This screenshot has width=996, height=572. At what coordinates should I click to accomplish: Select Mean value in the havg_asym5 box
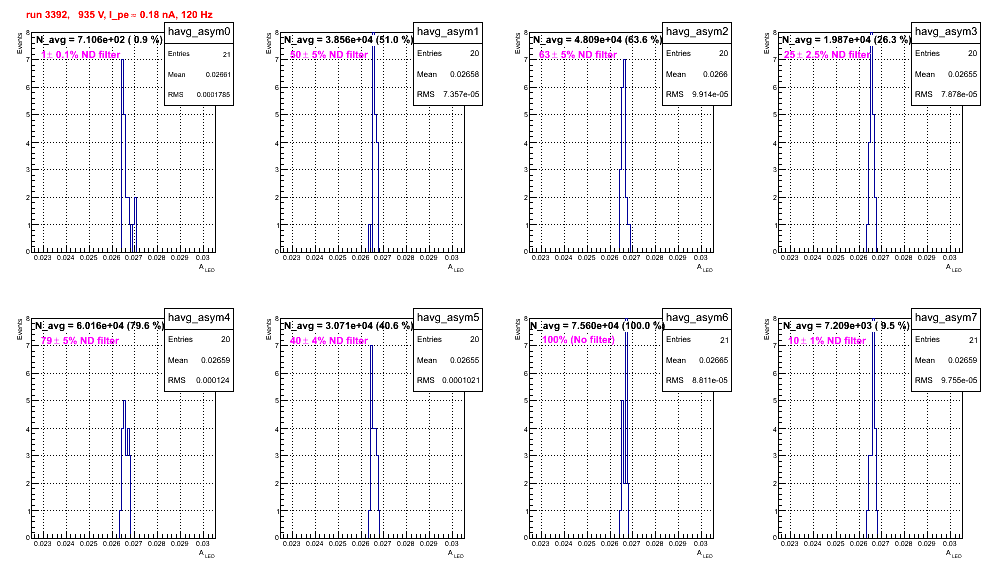tap(465, 360)
